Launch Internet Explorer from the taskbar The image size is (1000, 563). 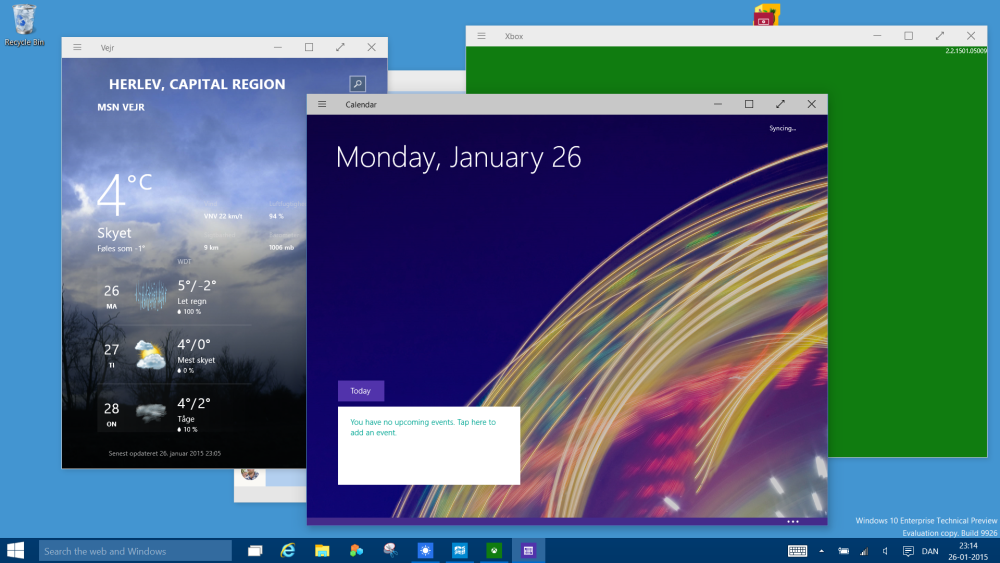coord(289,551)
